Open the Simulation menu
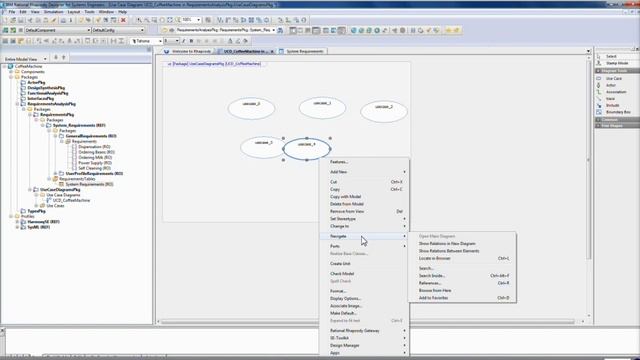The width and height of the screenshot is (640, 360). [x=53, y=12]
